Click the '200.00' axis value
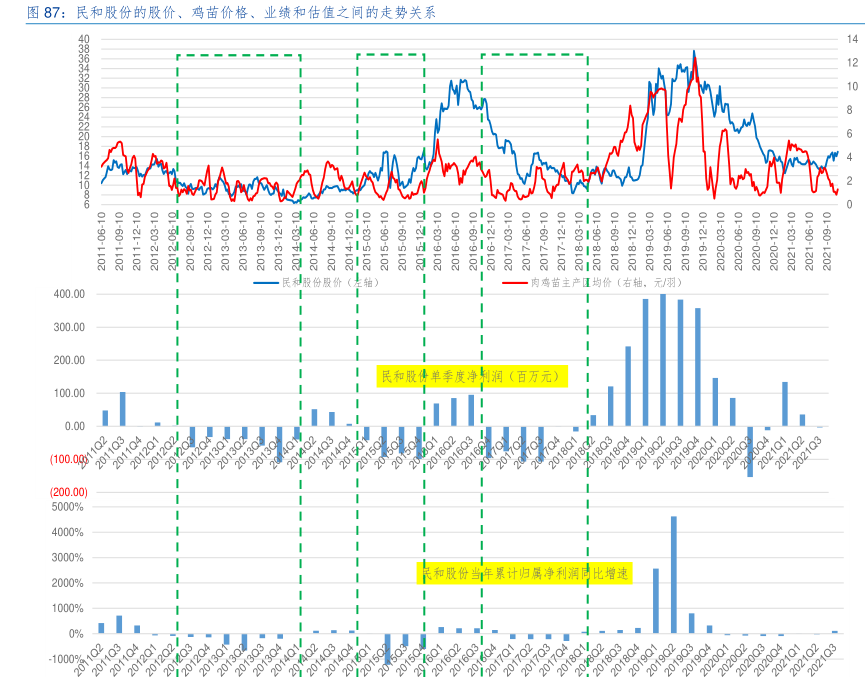Screen dimensions: 865x677 click(69, 360)
